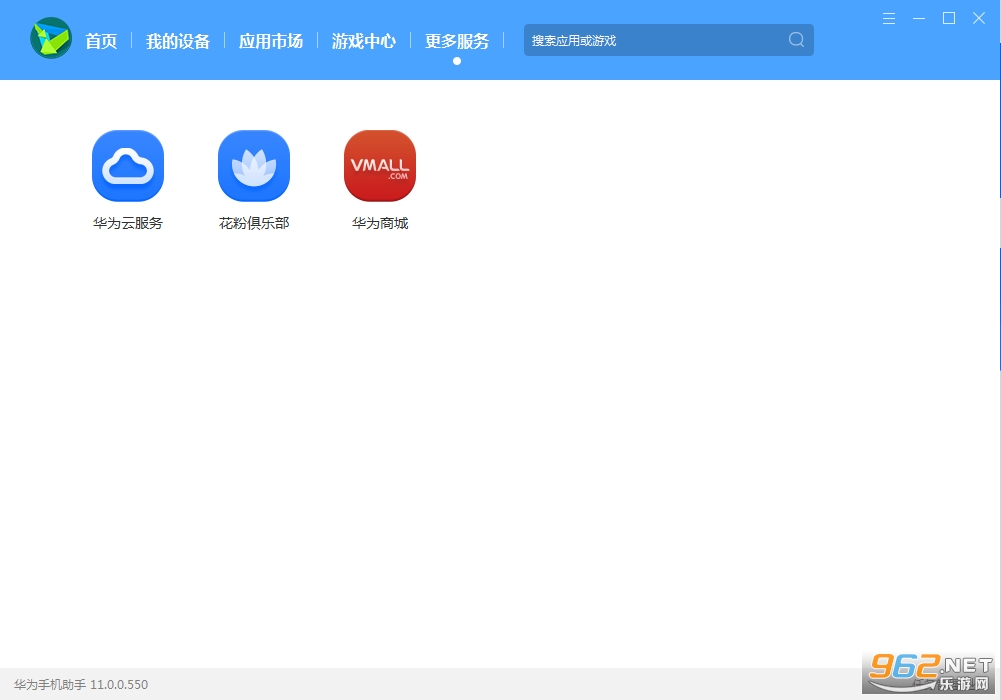
Task: Select the 更多服务 tab
Action: tap(457, 41)
